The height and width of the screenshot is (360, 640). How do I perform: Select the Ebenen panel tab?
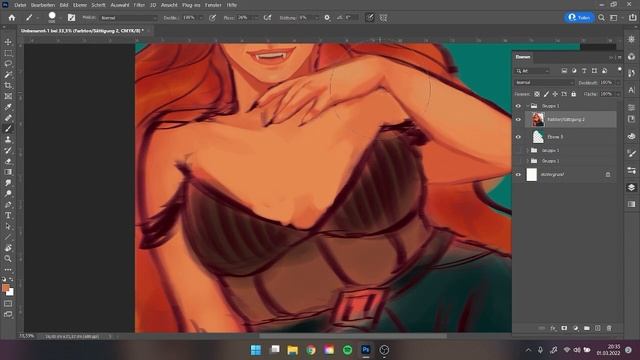[x=522, y=57]
